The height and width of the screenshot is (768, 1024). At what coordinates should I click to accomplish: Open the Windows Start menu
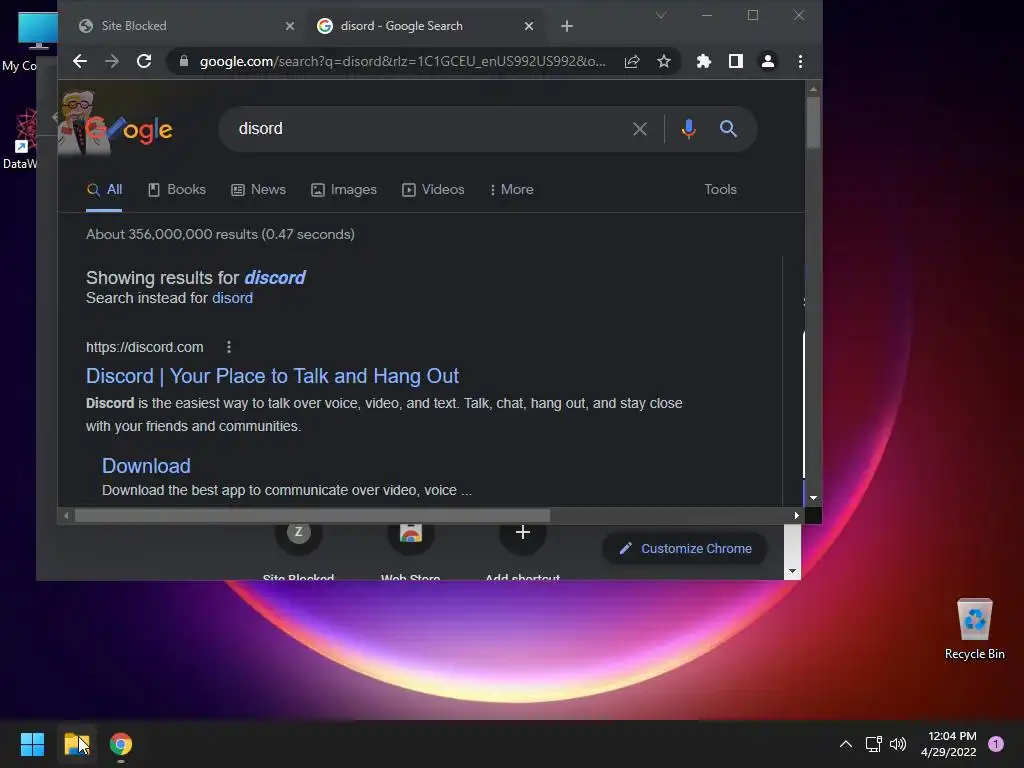32,744
